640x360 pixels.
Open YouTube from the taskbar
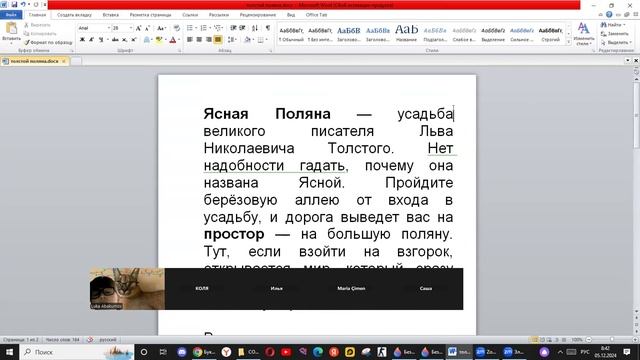286,352
